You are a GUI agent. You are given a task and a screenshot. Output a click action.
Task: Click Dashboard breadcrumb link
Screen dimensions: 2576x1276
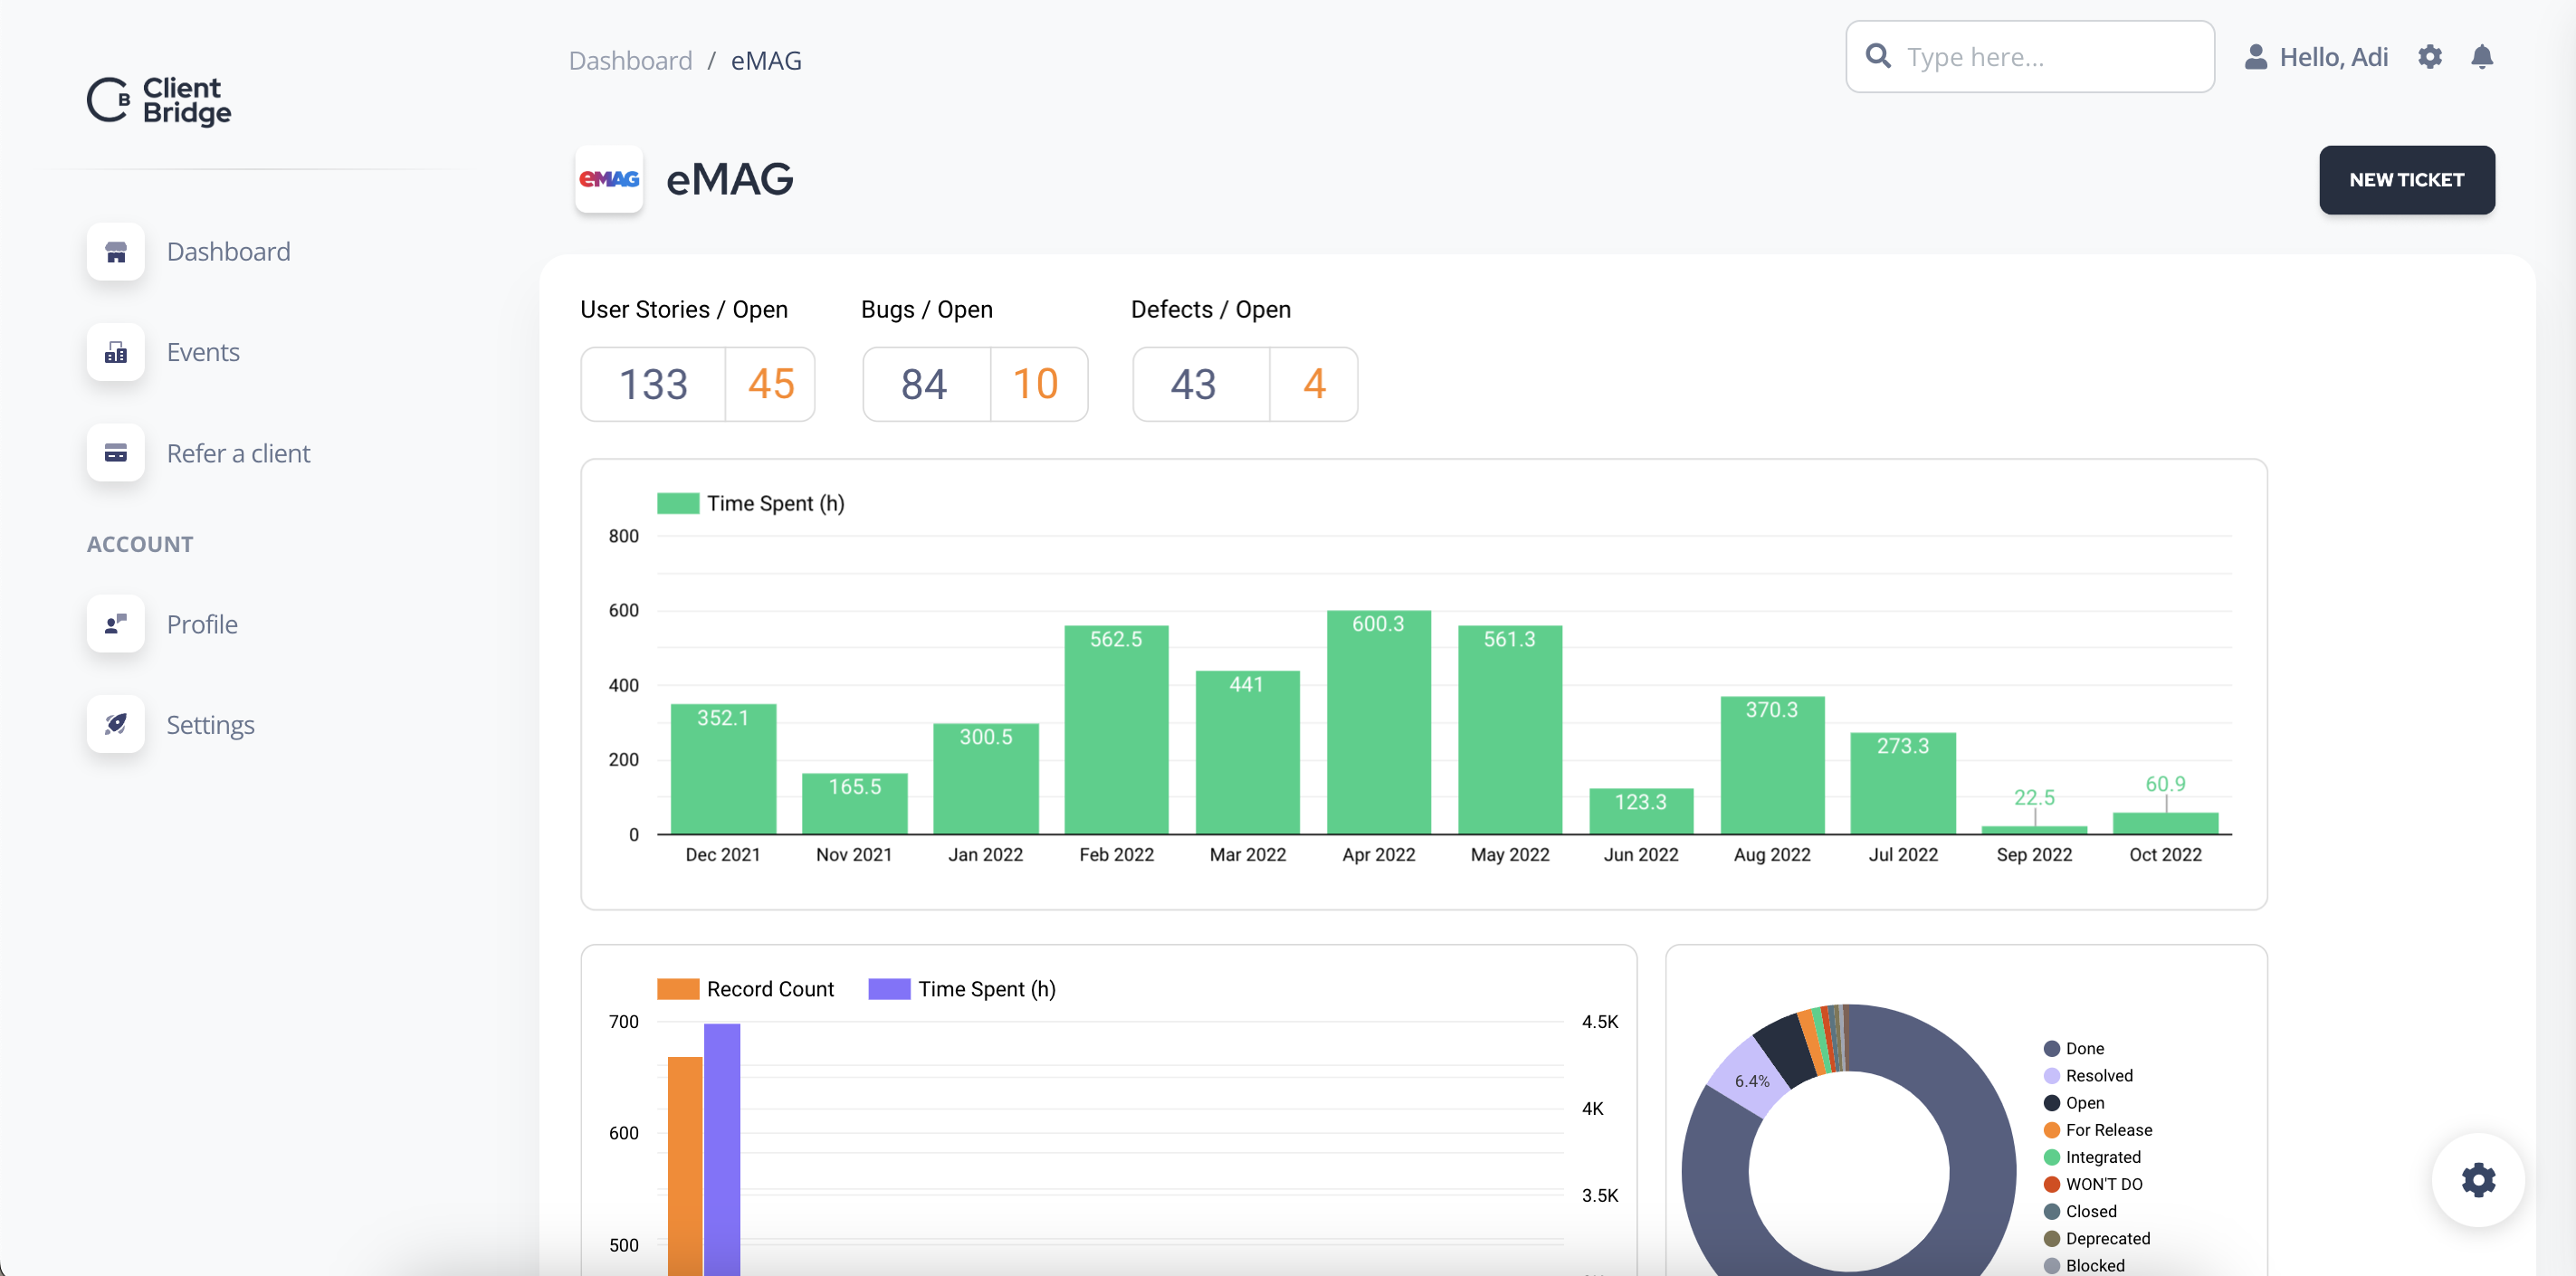click(x=630, y=61)
